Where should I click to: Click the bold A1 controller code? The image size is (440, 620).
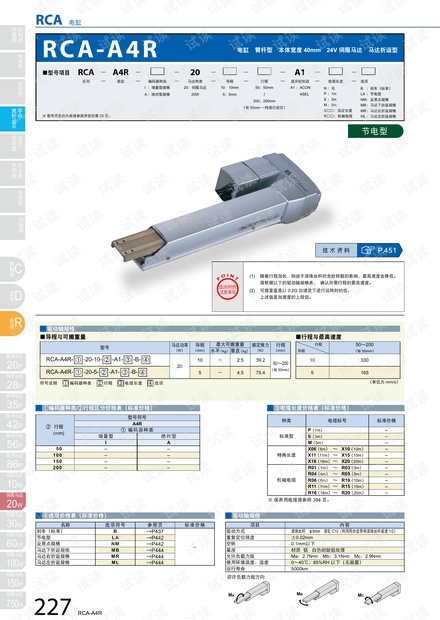[x=300, y=72]
